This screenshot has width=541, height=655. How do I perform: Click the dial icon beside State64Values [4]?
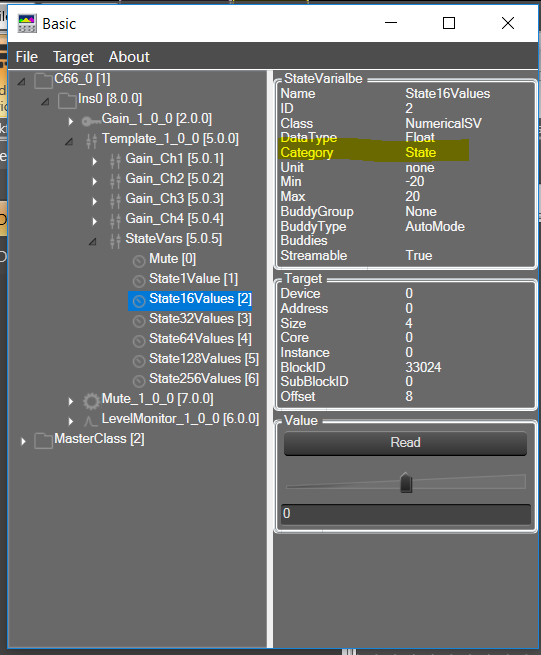[x=139, y=341]
